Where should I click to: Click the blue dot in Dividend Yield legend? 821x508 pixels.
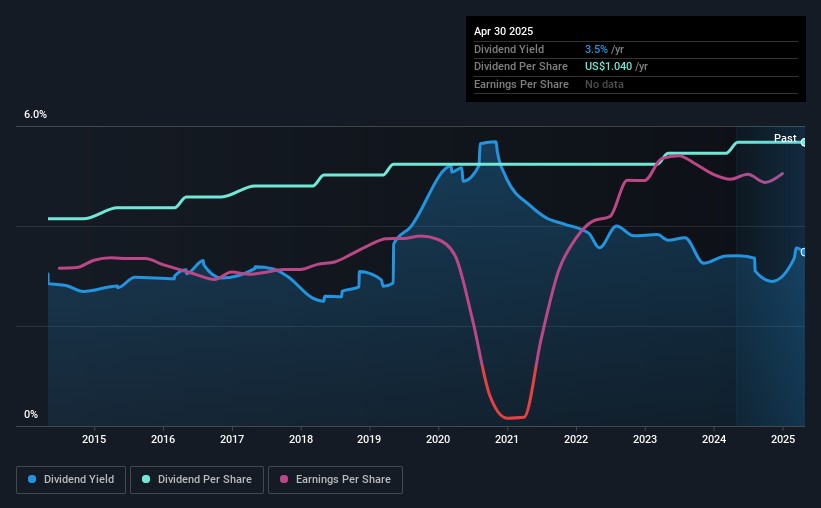(32, 480)
